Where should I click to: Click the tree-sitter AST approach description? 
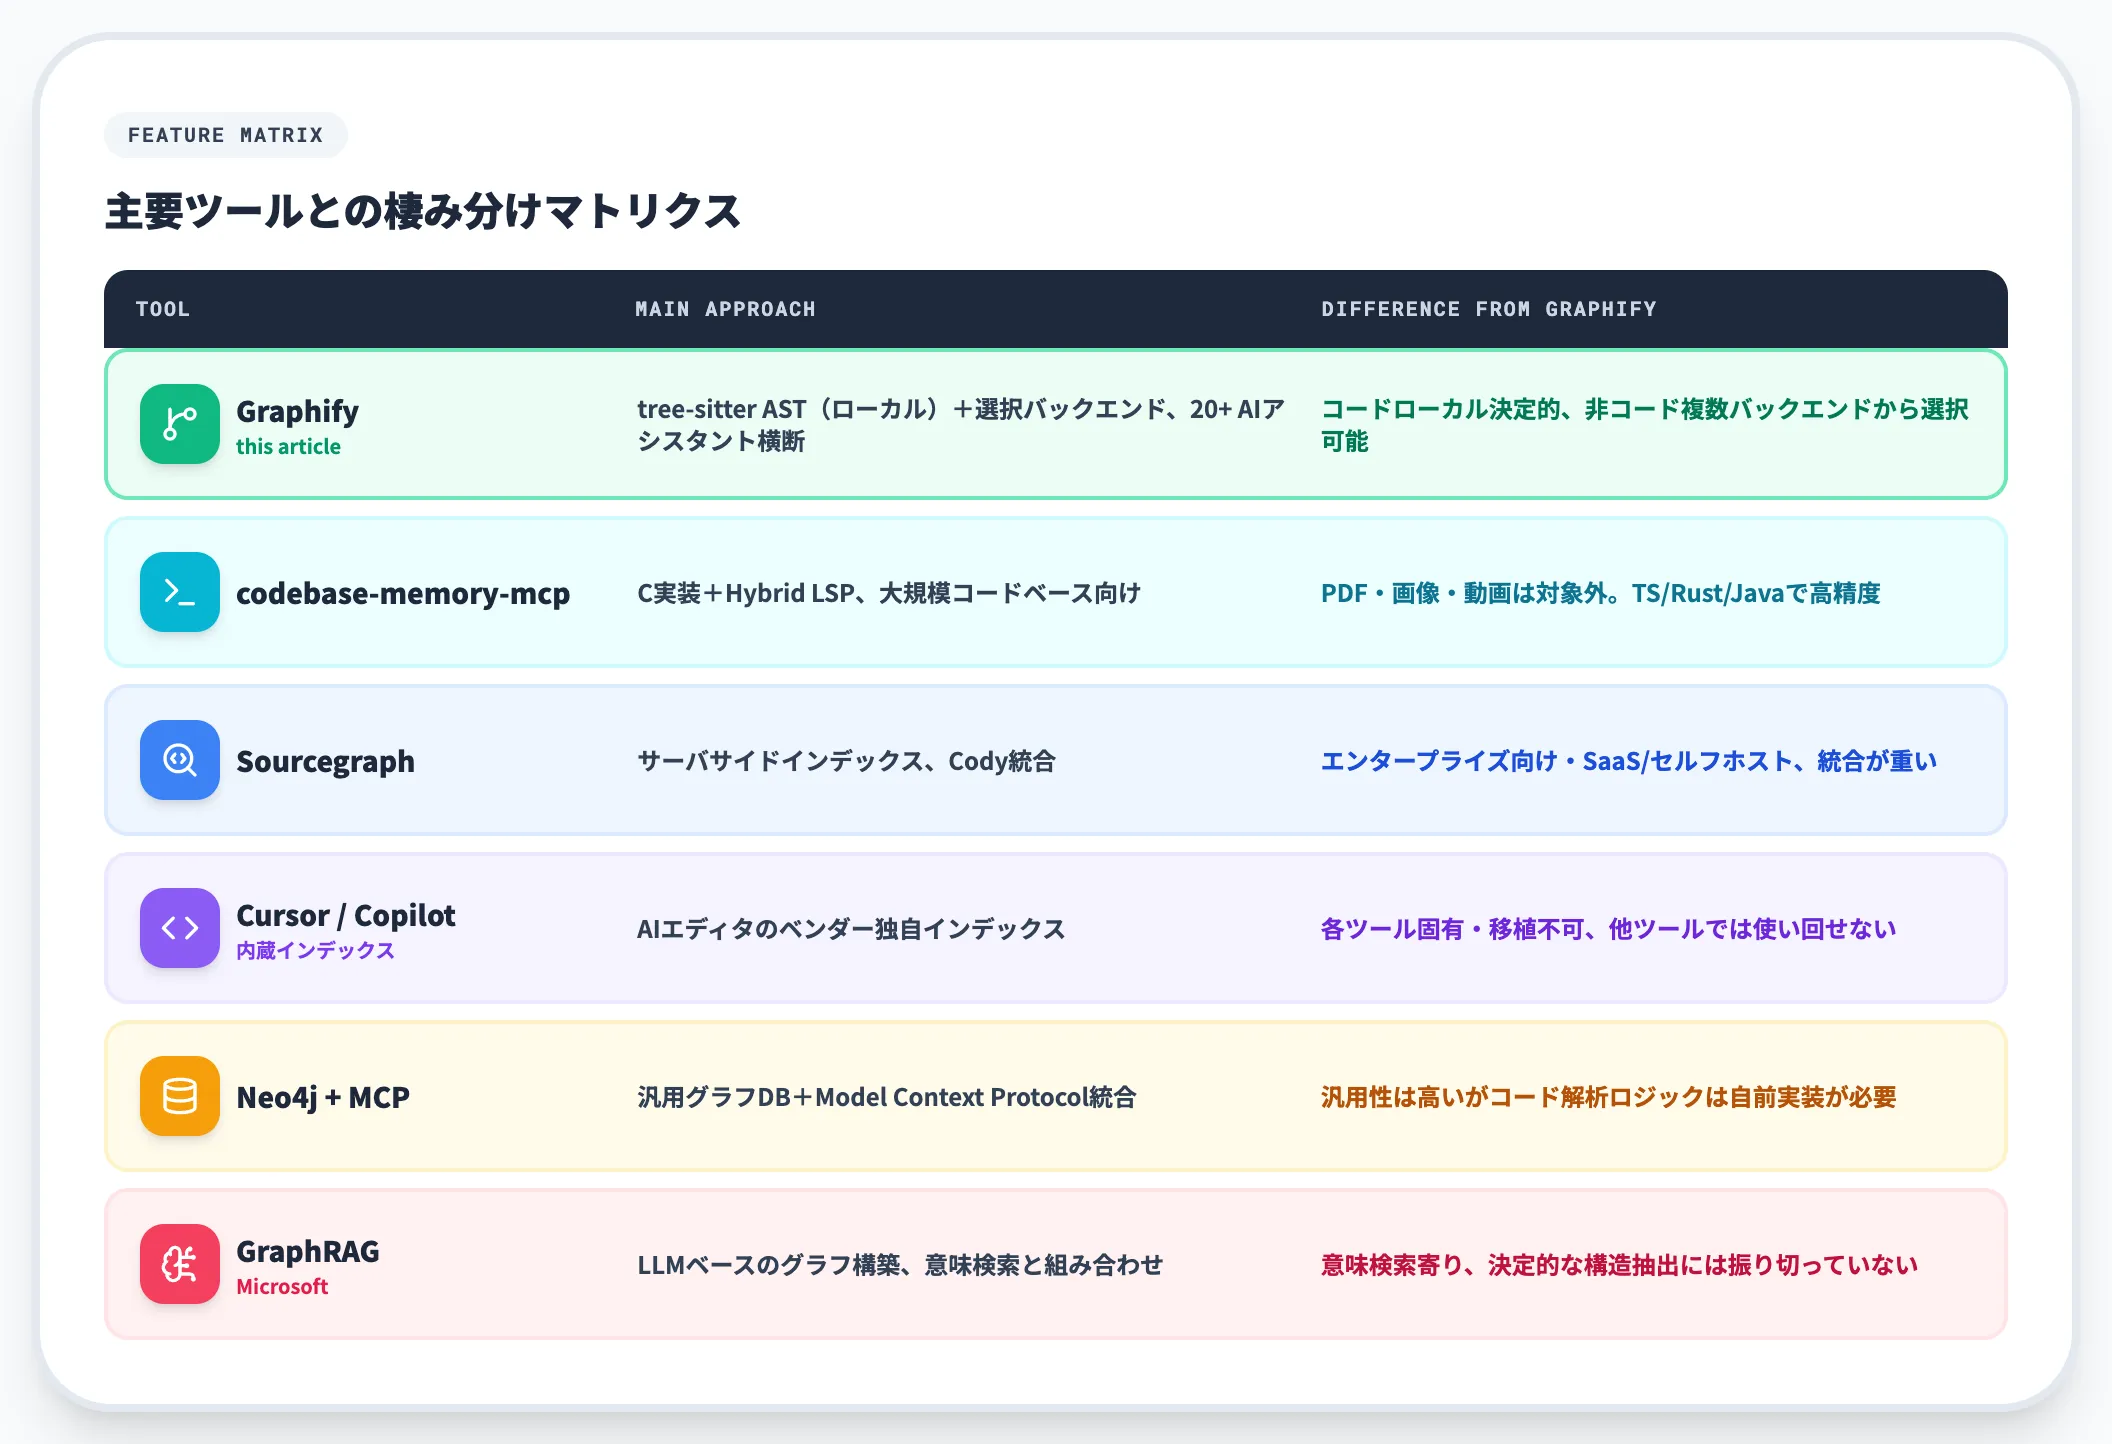tap(961, 425)
